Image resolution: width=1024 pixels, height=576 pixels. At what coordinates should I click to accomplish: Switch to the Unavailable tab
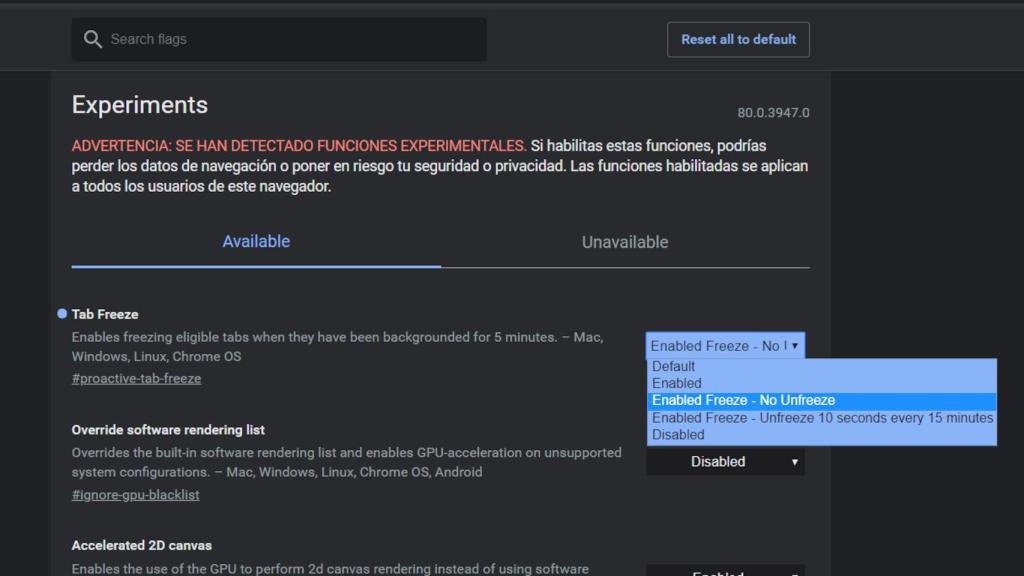pyautogui.click(x=625, y=242)
